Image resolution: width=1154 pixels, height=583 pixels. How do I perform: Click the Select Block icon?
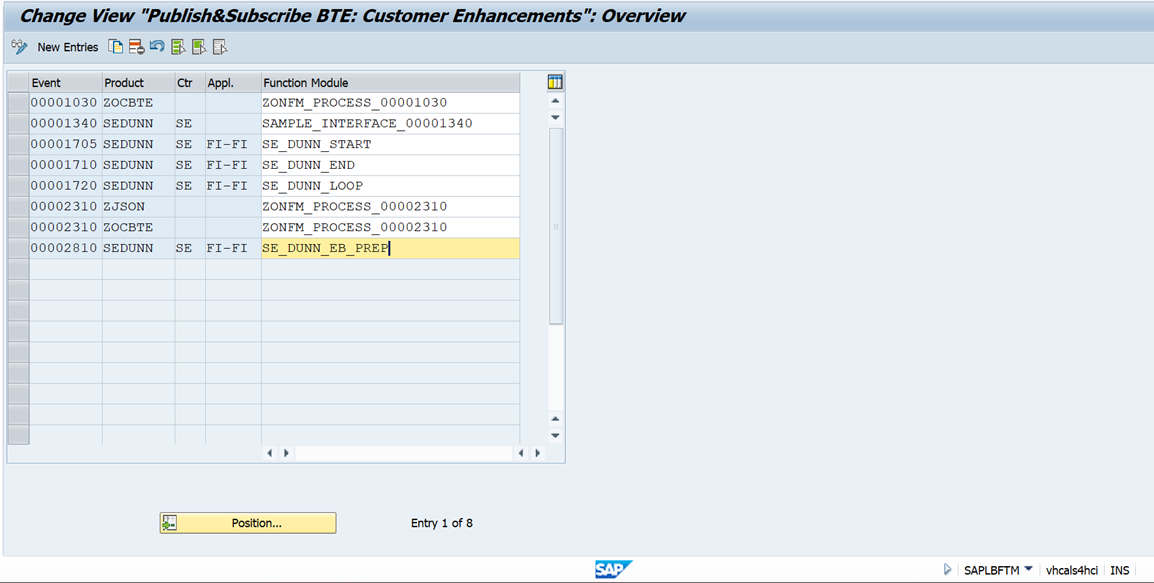coord(199,47)
